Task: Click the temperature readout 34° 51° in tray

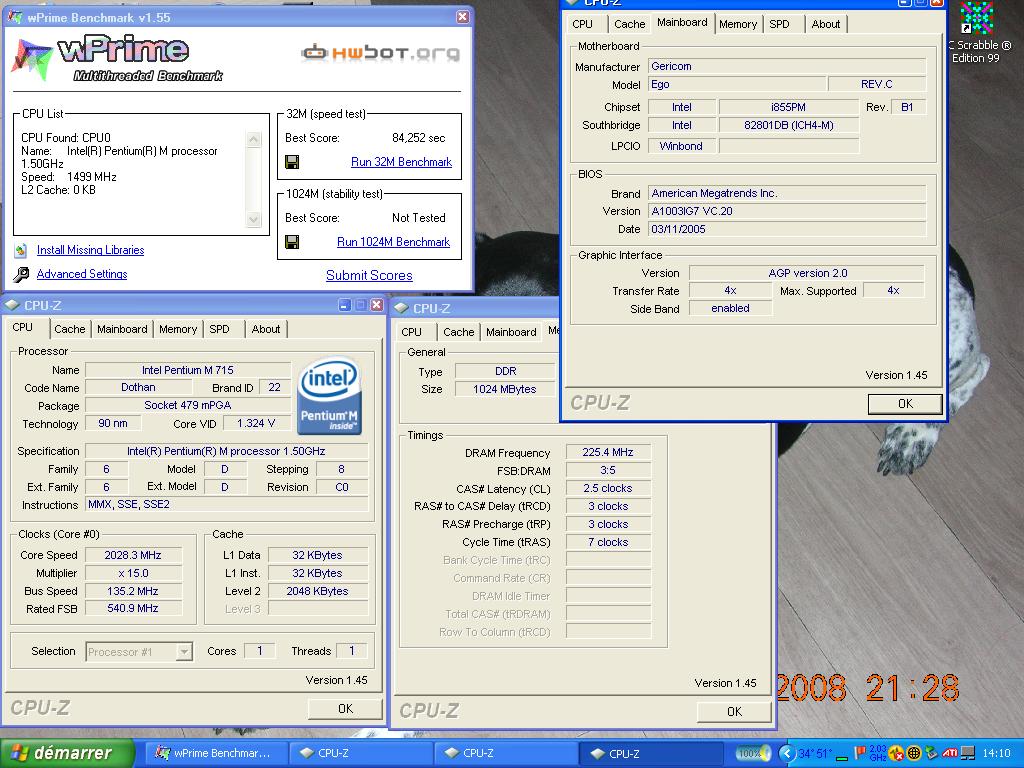Action: click(x=814, y=754)
